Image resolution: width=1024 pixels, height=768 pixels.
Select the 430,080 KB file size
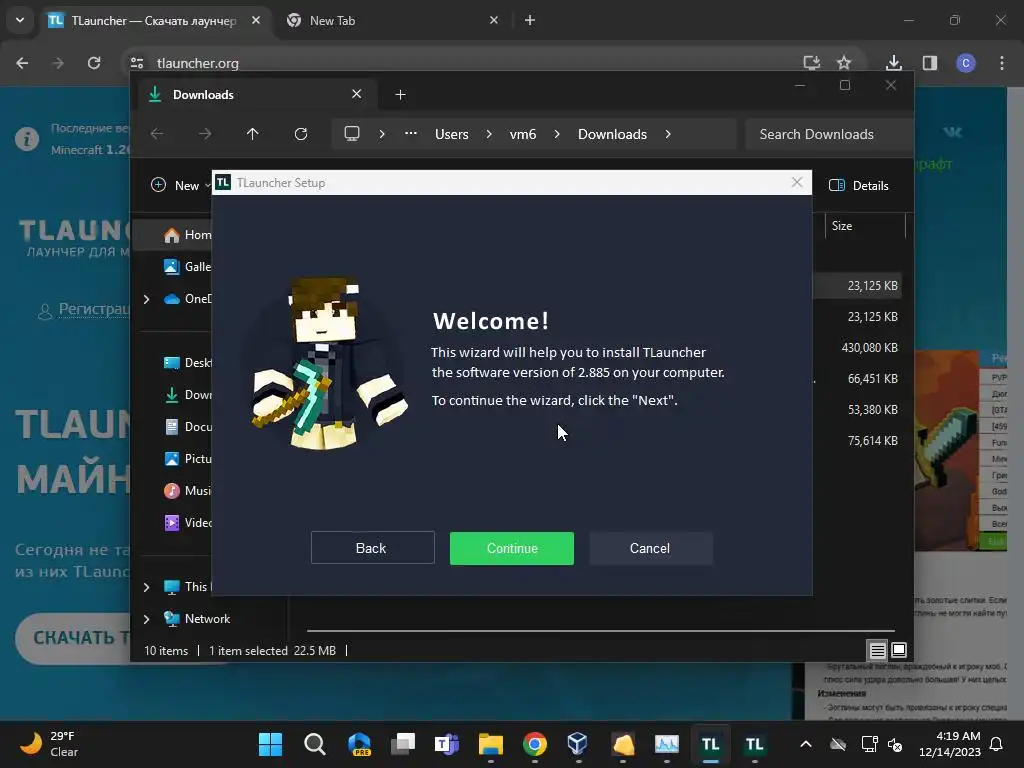click(869, 347)
